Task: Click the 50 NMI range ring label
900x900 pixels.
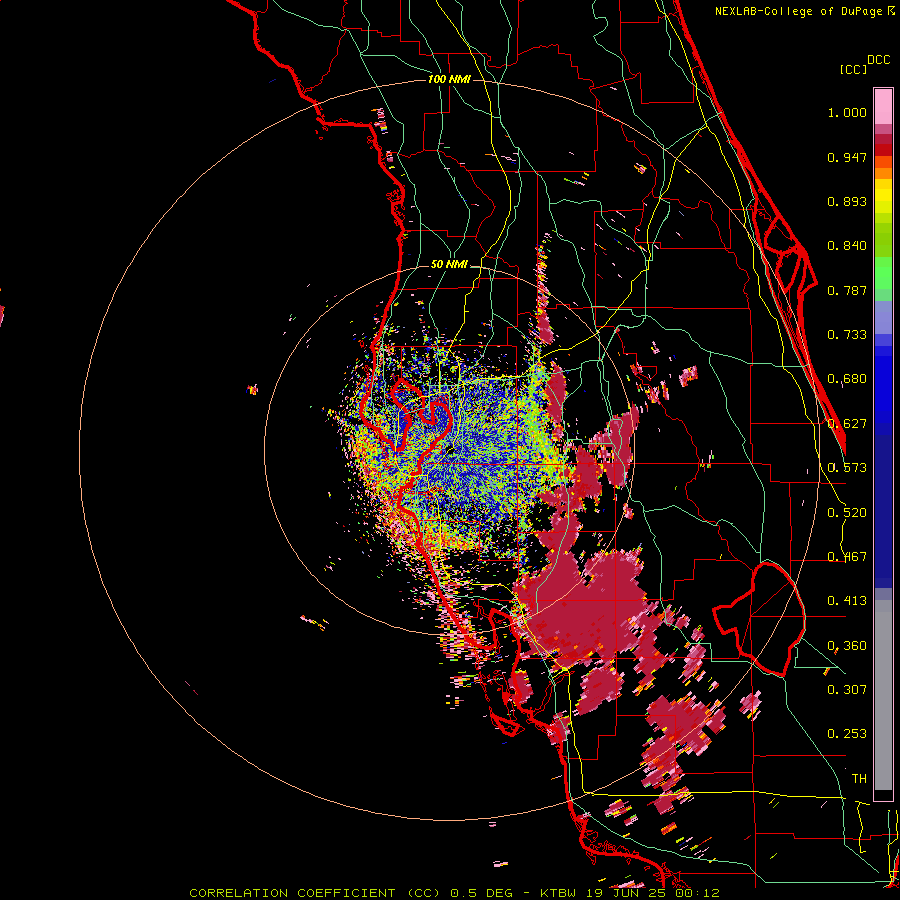Action: [449, 265]
